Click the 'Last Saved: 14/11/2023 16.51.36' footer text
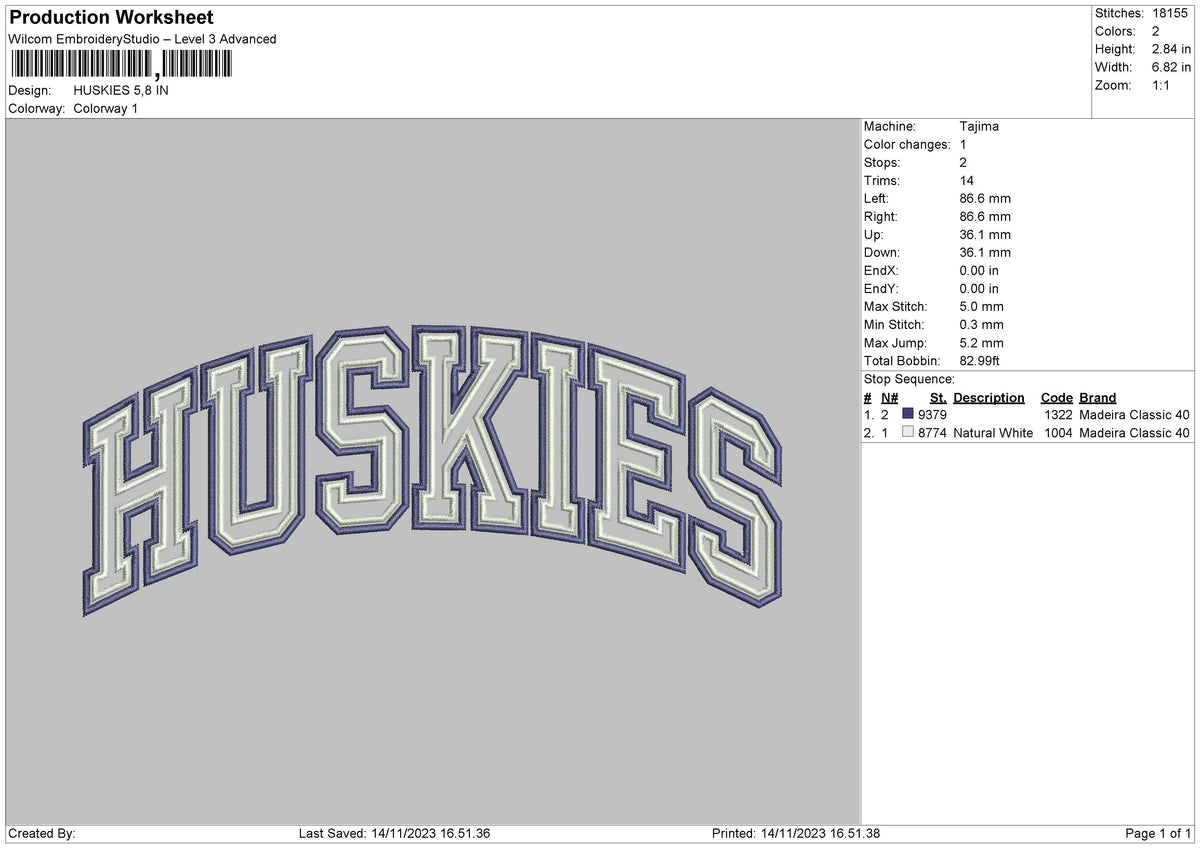Screen dimensions: 1200x848 394,833
